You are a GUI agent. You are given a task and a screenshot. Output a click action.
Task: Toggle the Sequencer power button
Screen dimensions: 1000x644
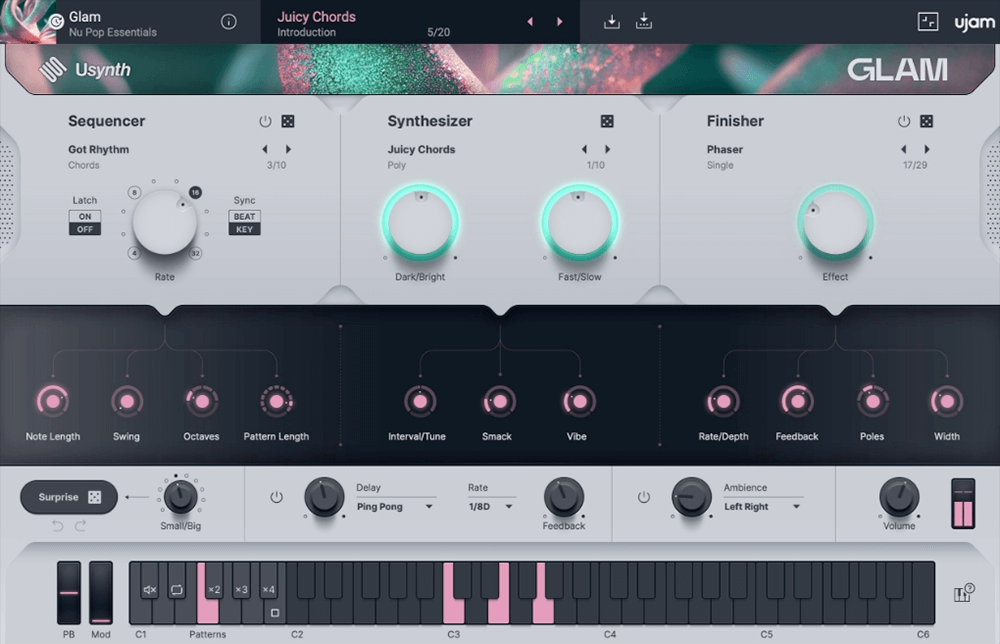pos(265,121)
